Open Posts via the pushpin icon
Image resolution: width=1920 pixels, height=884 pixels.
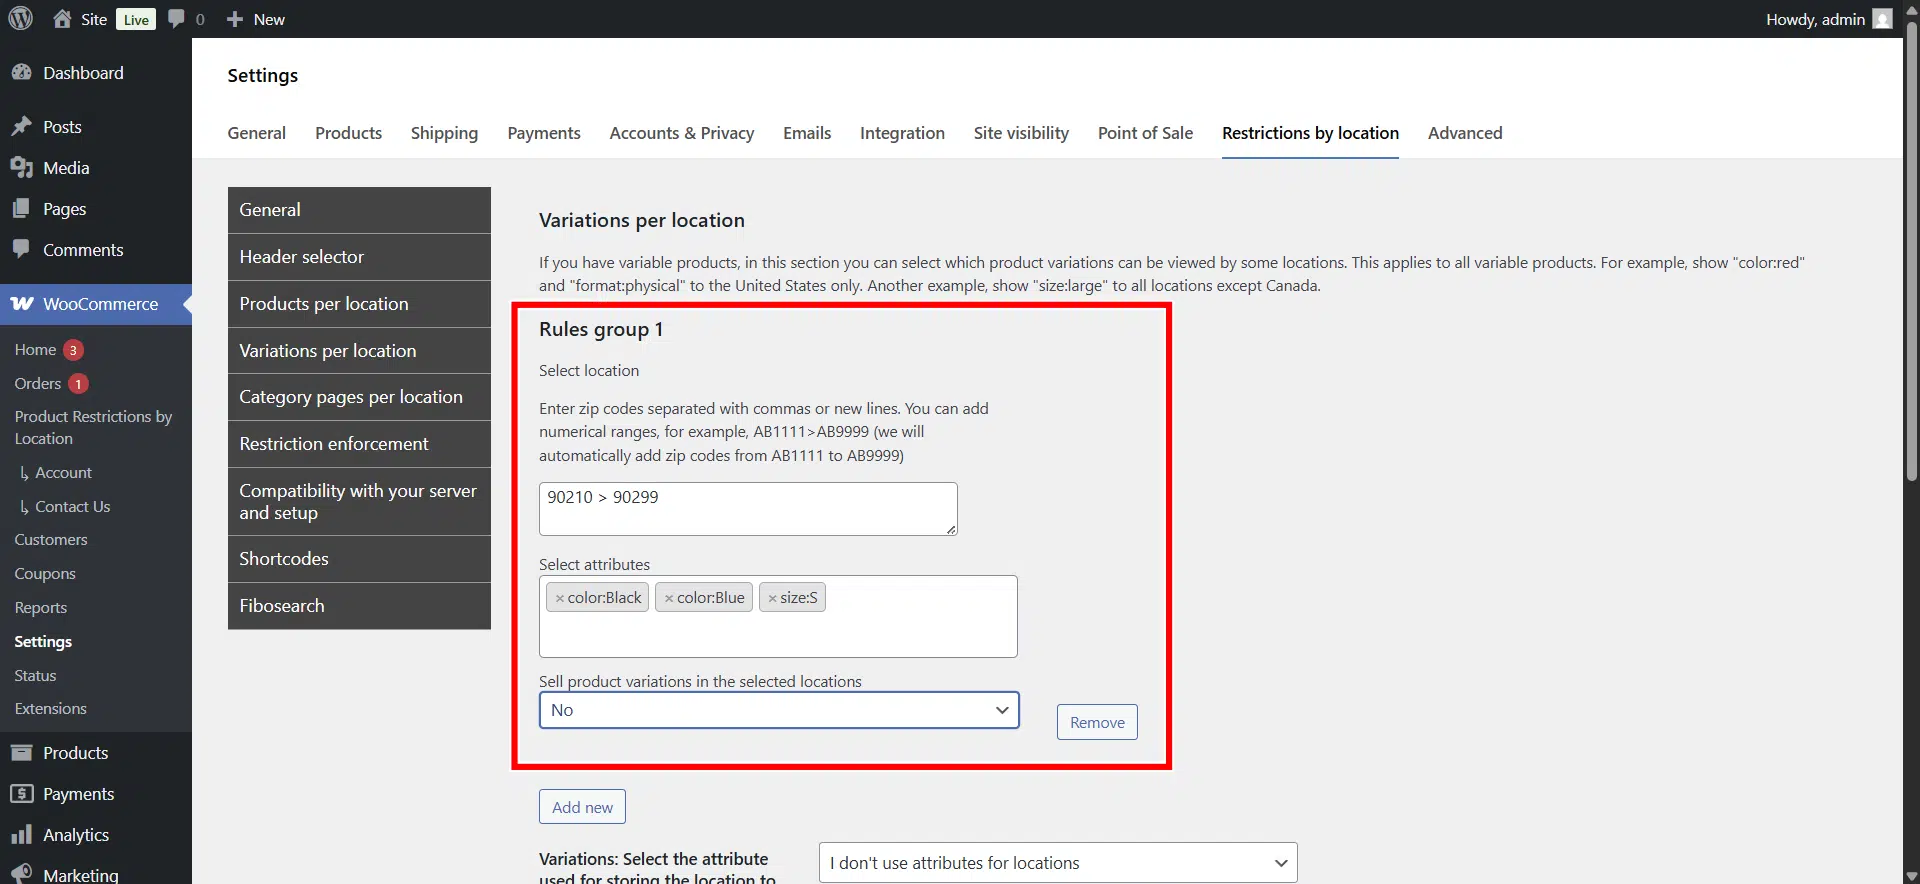pyautogui.click(x=21, y=127)
